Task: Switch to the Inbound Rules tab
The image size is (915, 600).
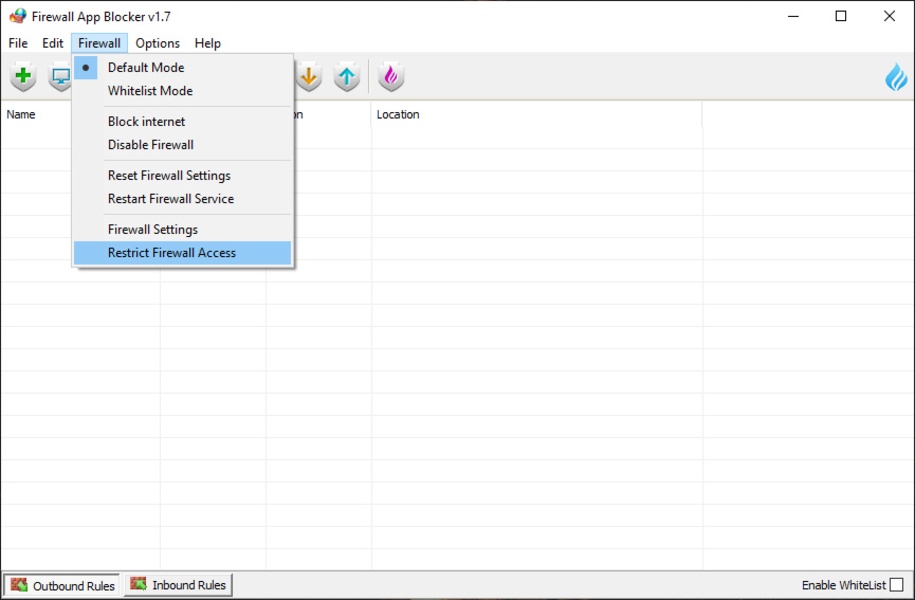Action: coord(178,585)
